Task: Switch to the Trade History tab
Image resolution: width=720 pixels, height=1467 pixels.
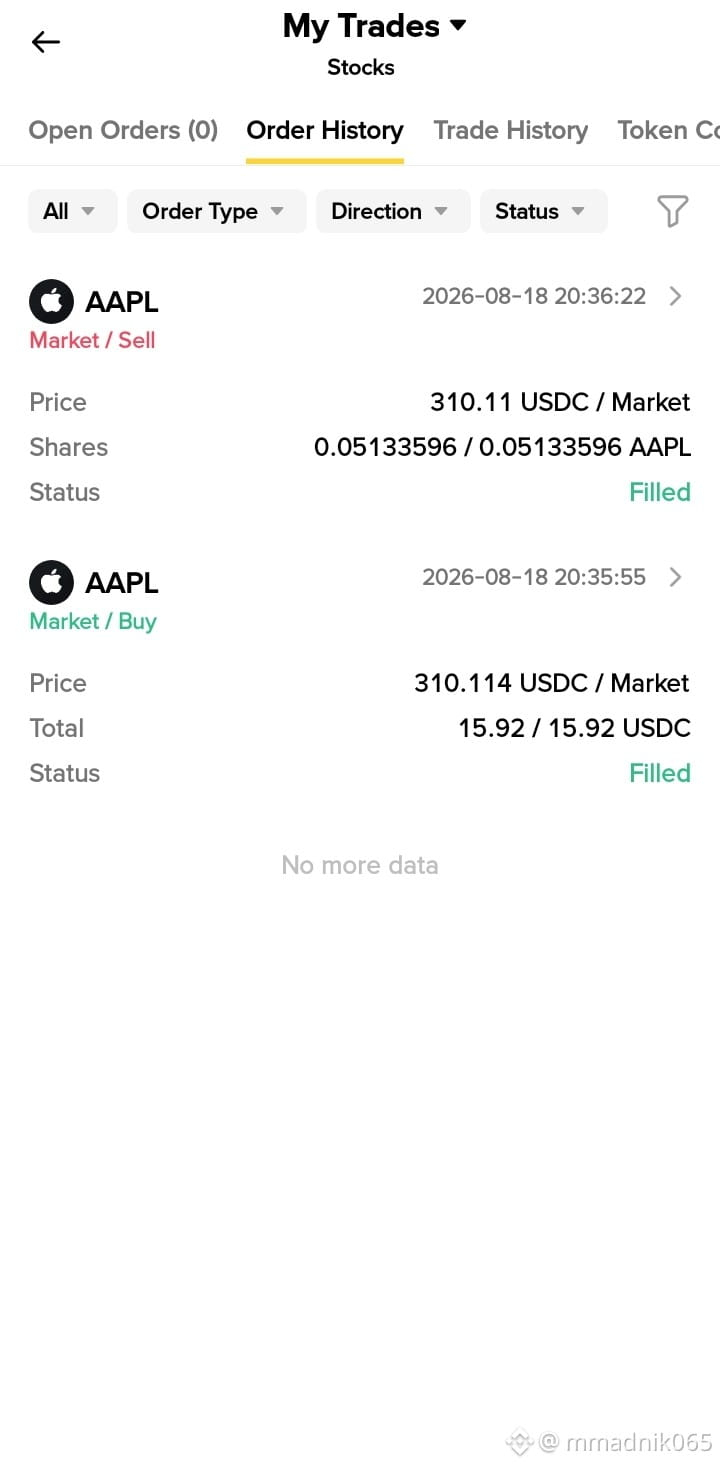Action: pyautogui.click(x=511, y=130)
